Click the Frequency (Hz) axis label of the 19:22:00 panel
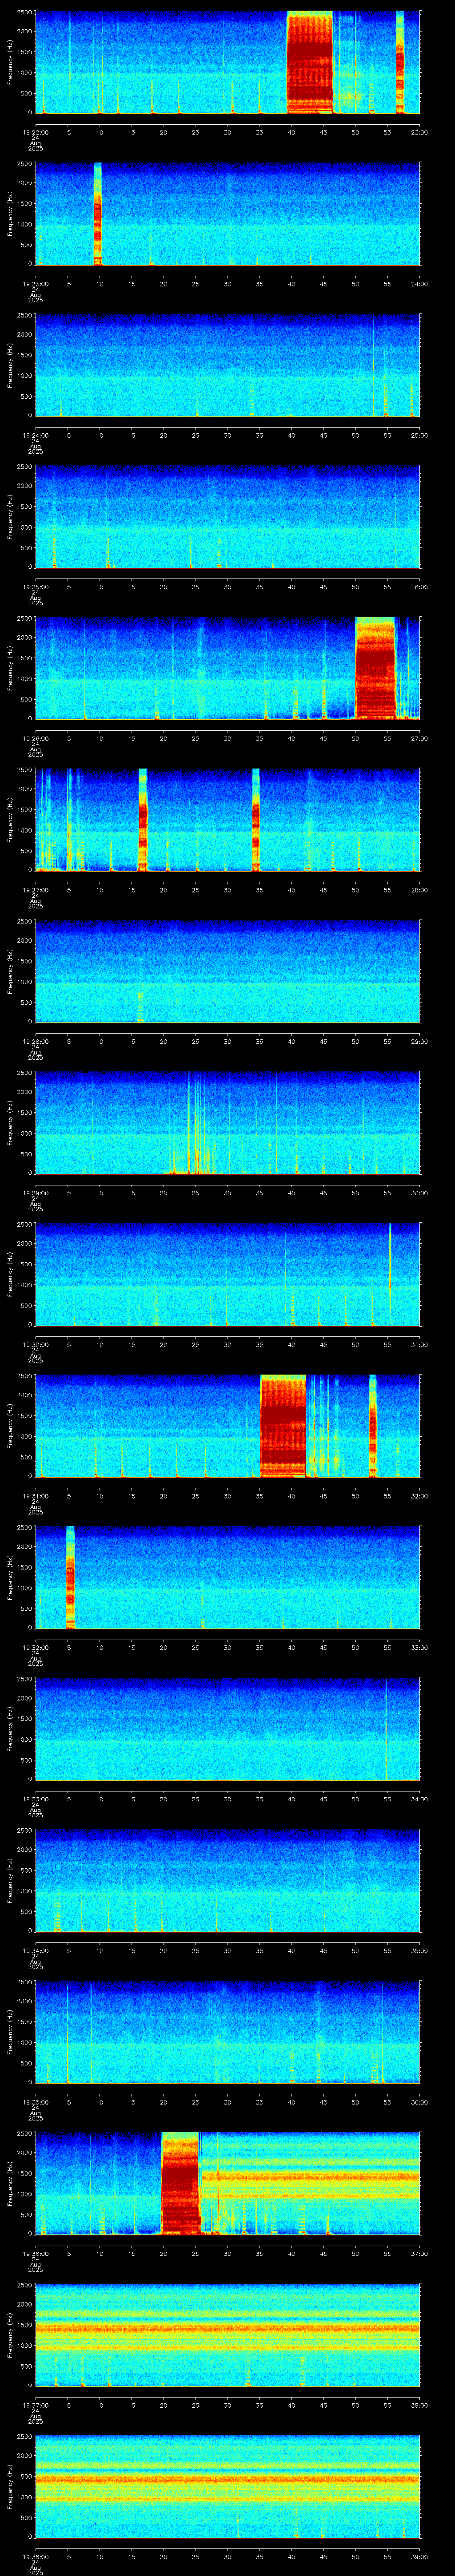455x2576 pixels. click(10, 62)
